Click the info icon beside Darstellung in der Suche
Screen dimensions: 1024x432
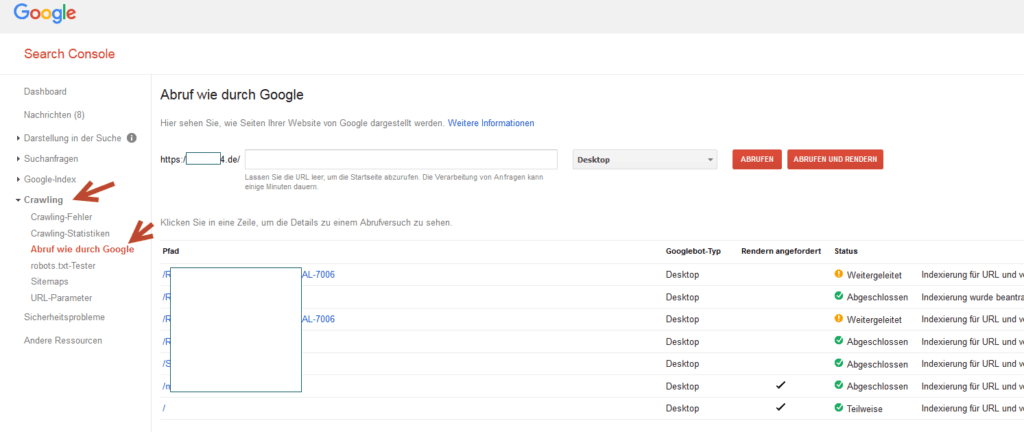(131, 138)
